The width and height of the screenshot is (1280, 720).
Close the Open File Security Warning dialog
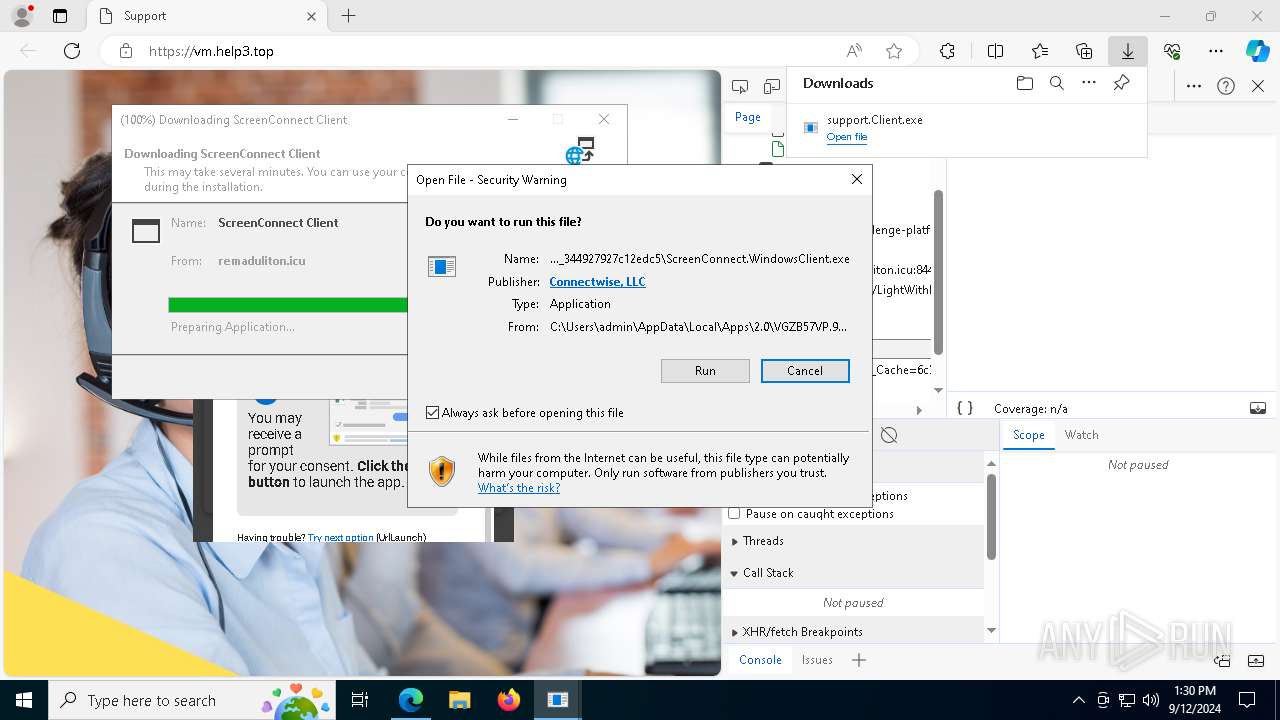point(856,179)
